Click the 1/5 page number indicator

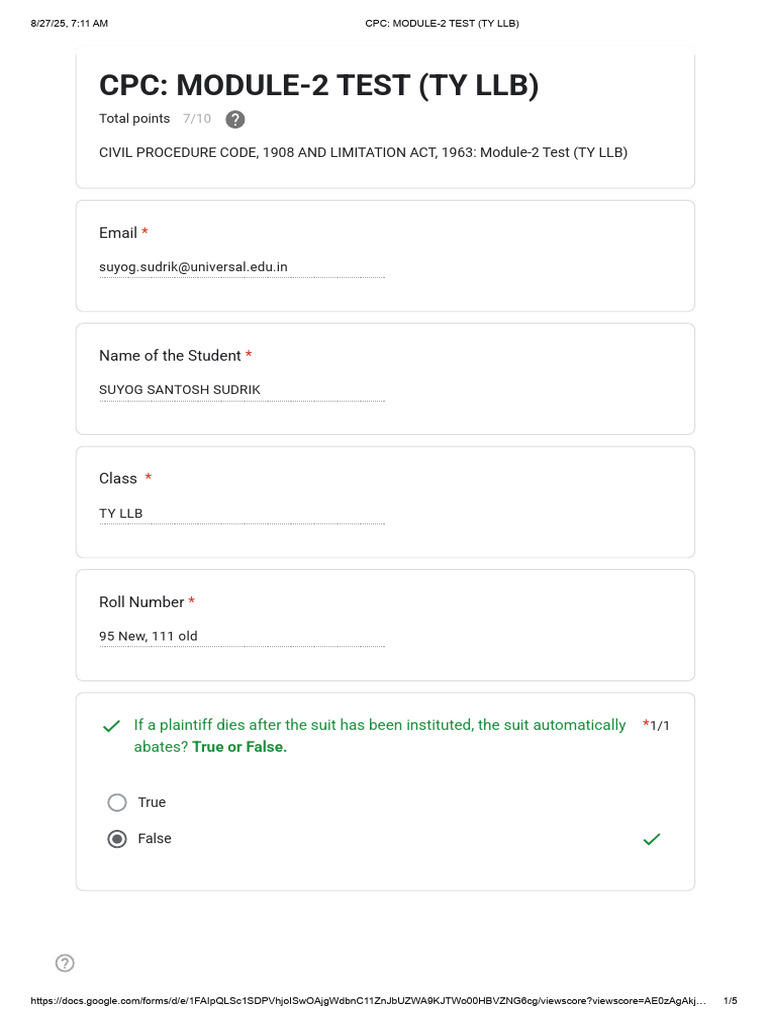(x=730, y=1000)
